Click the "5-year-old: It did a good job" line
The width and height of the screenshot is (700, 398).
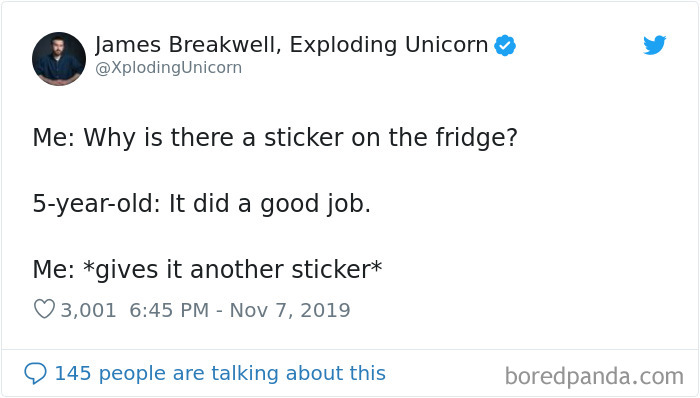[x=202, y=204]
